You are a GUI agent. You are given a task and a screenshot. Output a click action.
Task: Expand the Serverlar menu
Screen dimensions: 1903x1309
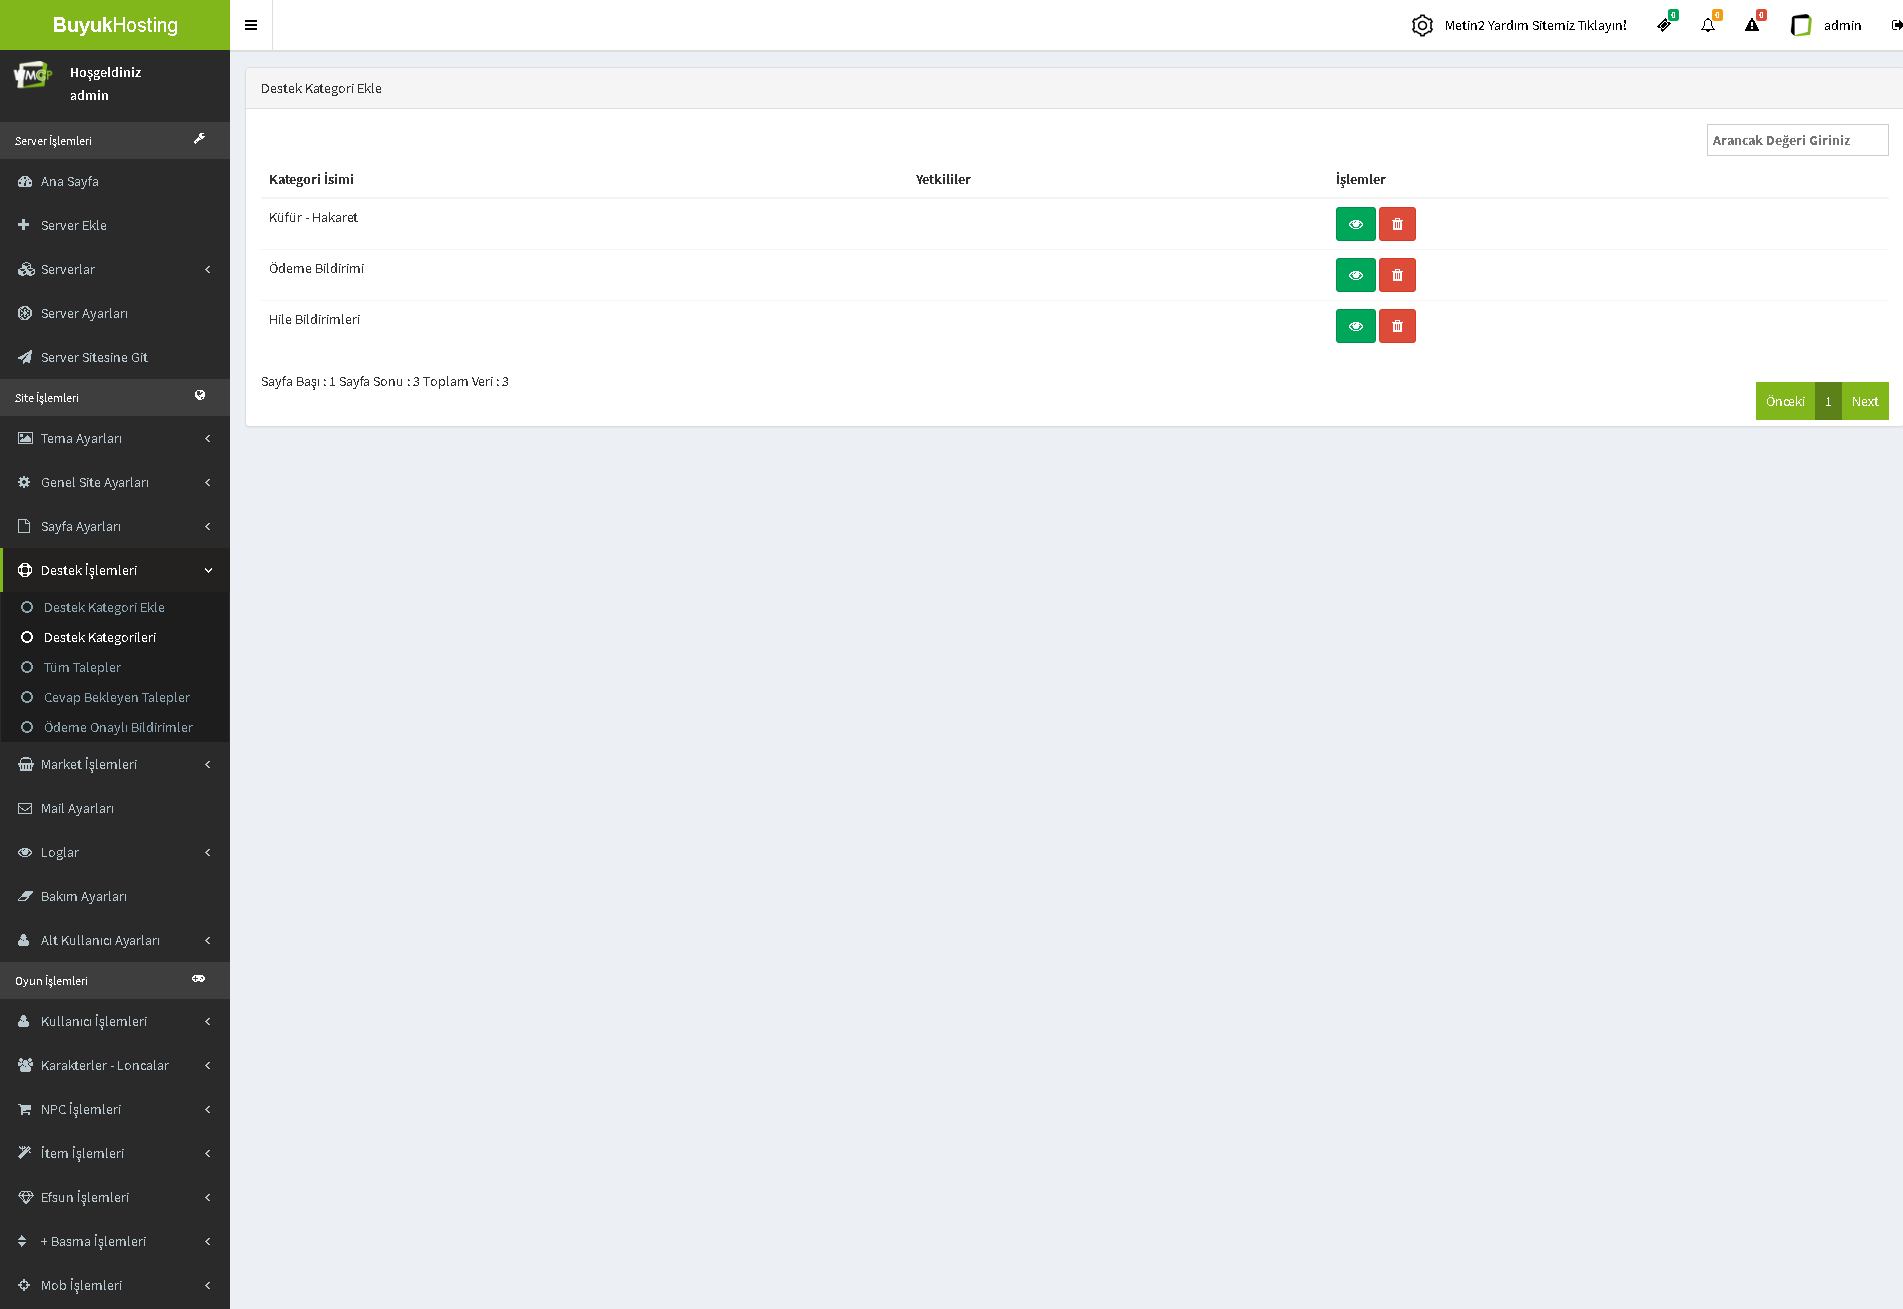coord(115,269)
